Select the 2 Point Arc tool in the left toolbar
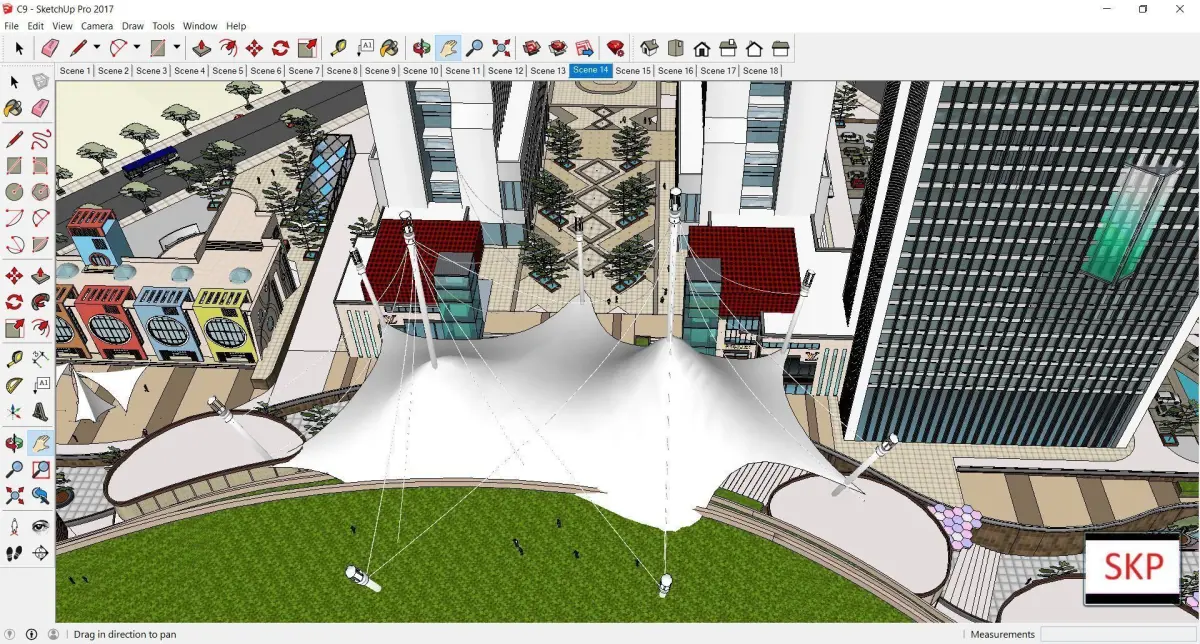 tap(41, 217)
